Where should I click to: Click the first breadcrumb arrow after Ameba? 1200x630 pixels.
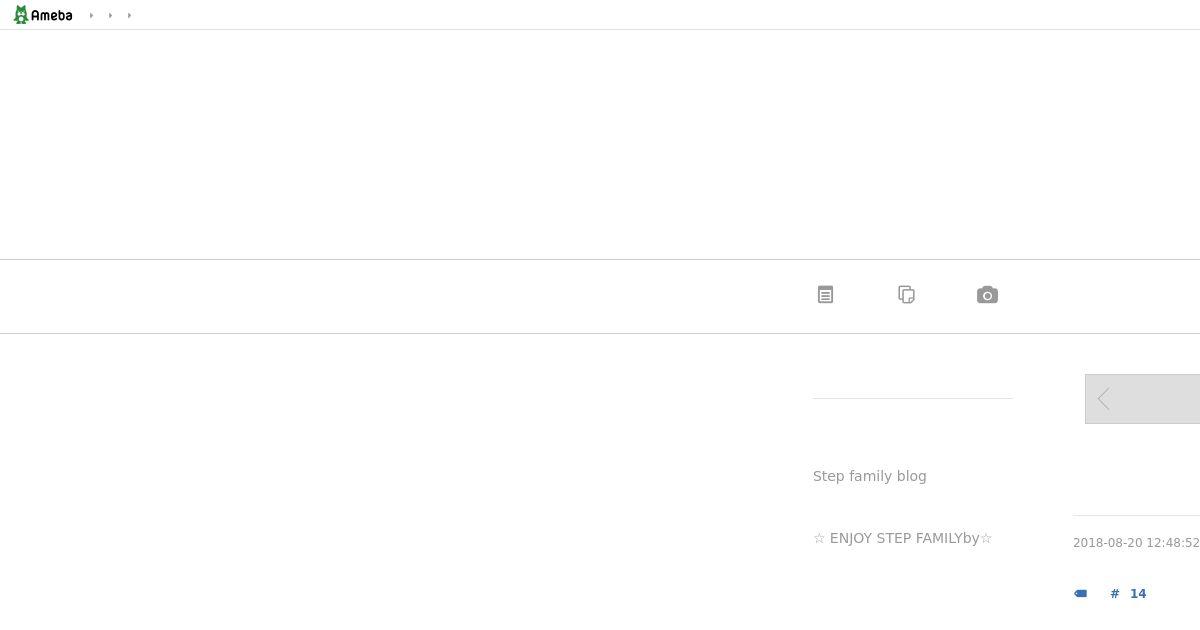(91, 15)
